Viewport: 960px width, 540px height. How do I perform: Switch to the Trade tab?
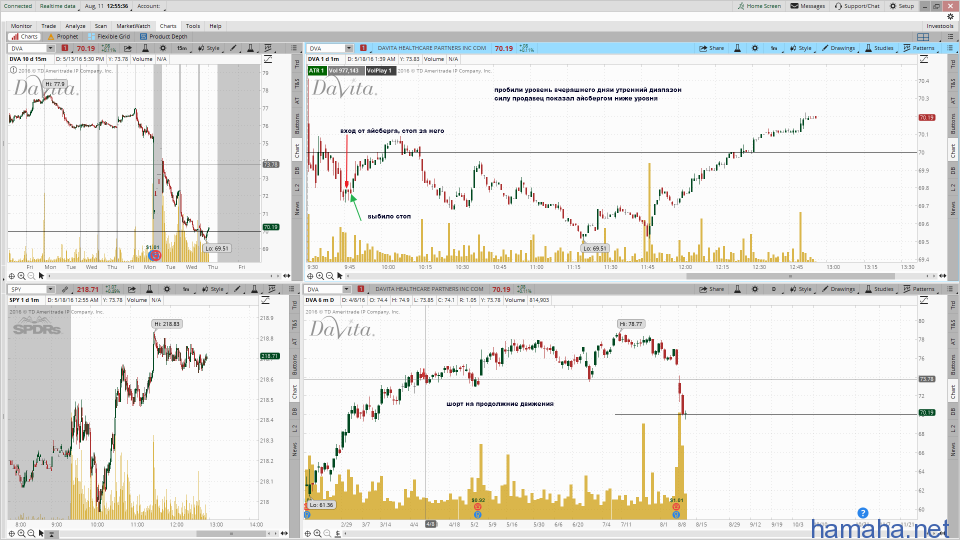(48, 26)
